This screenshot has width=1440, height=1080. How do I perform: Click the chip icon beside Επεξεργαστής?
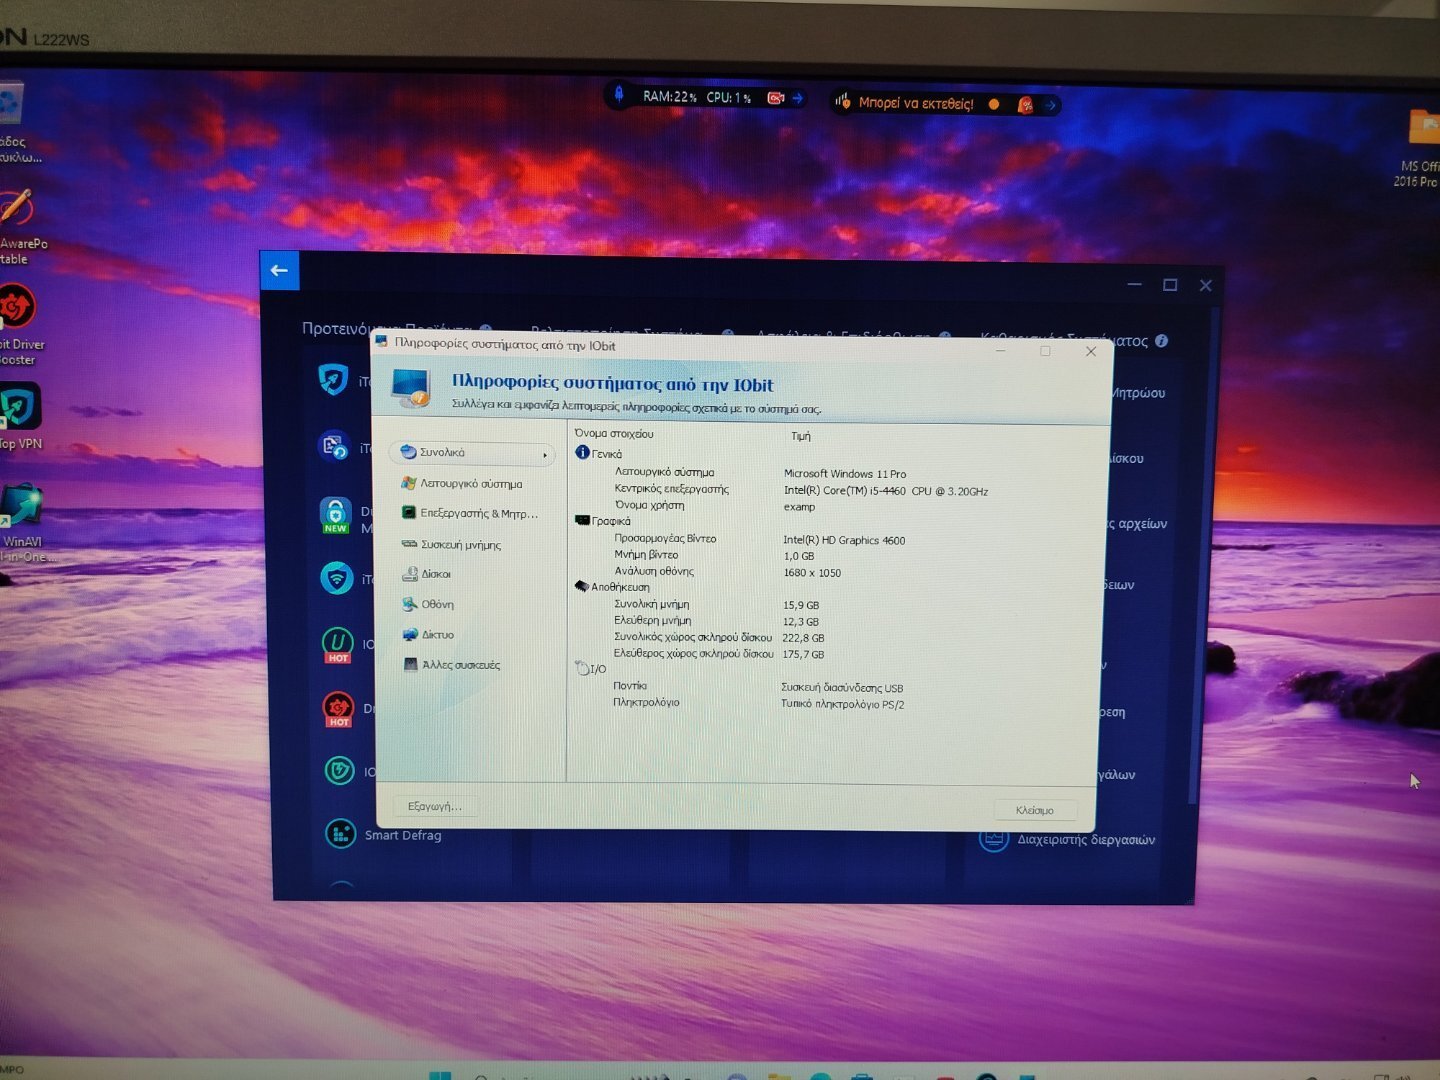point(408,513)
